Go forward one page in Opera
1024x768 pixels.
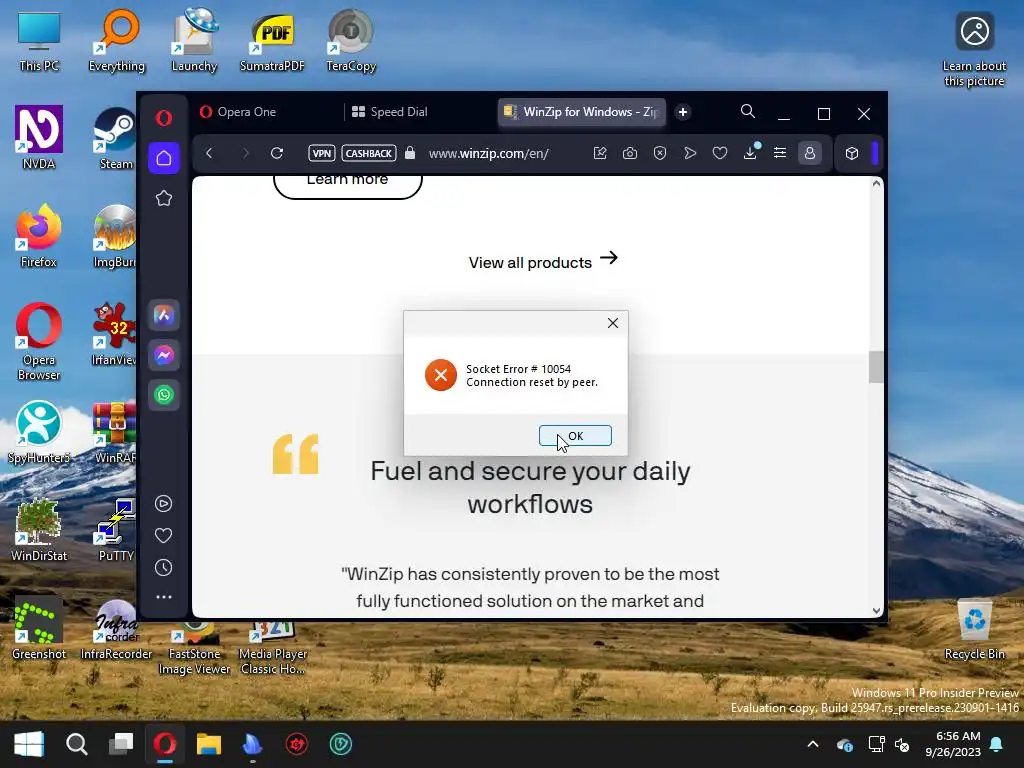(x=246, y=153)
